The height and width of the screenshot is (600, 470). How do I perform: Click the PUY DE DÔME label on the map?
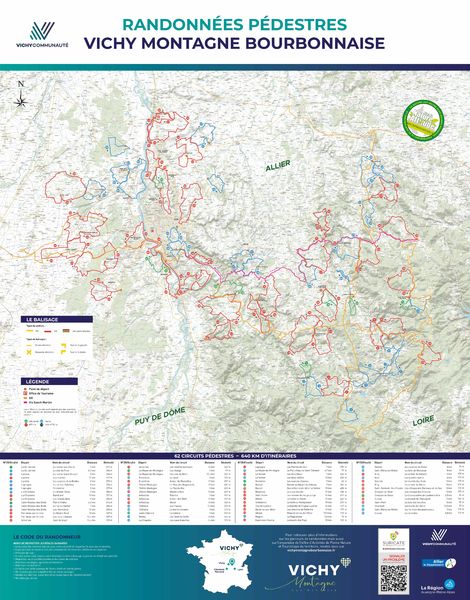point(160,416)
